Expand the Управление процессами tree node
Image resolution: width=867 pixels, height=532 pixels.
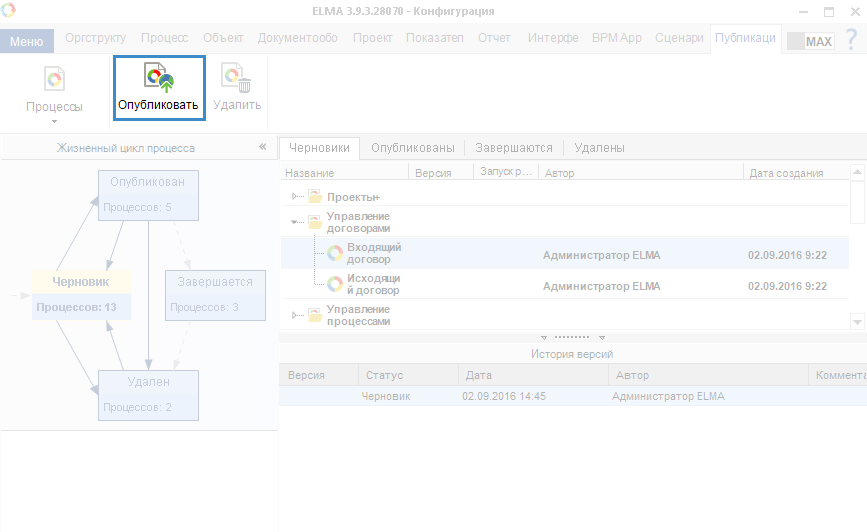pyautogui.click(x=294, y=315)
